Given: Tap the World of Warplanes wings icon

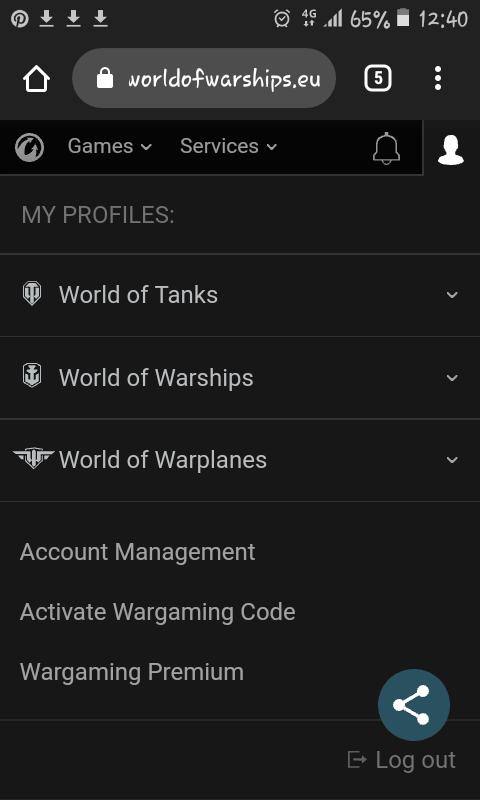Looking at the screenshot, I should pos(33,458).
